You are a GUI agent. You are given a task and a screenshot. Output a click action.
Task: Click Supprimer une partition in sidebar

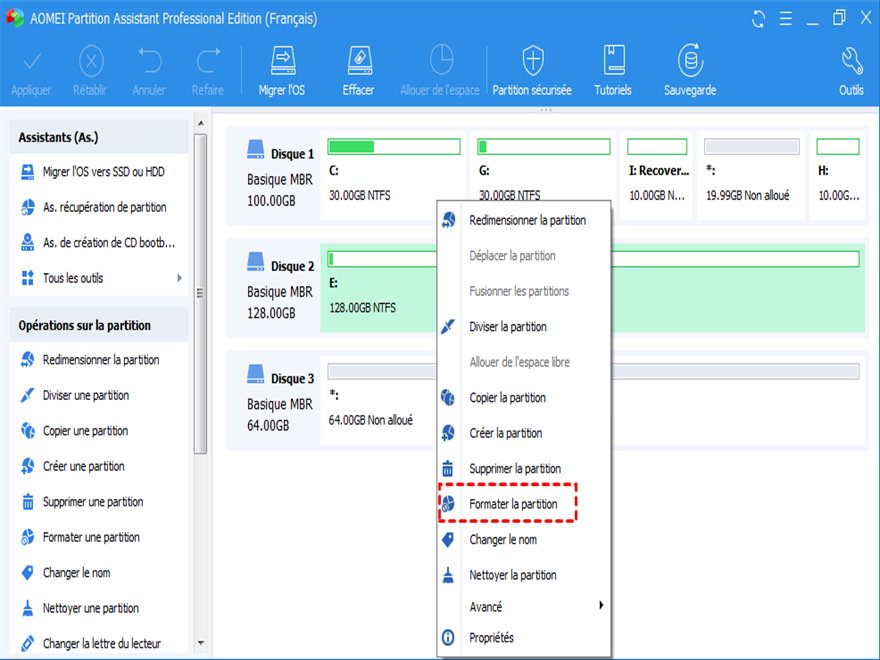click(99, 501)
